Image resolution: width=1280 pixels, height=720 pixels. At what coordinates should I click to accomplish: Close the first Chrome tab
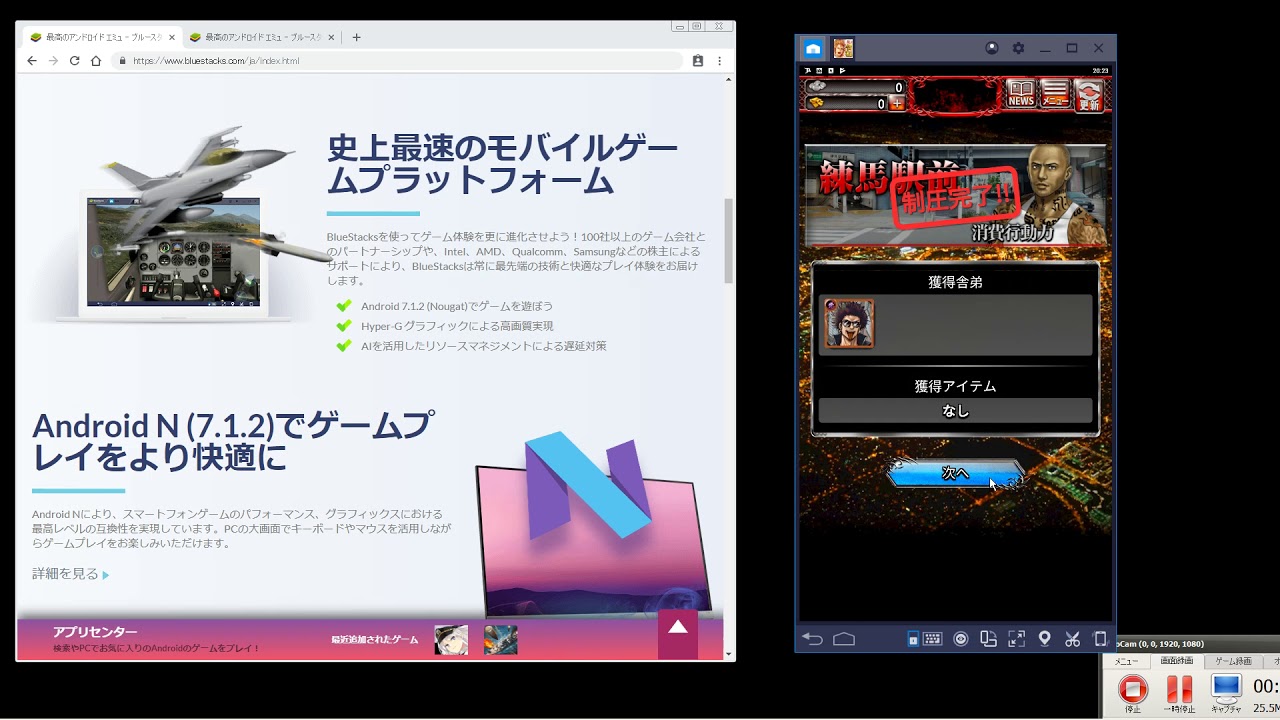coord(172,37)
